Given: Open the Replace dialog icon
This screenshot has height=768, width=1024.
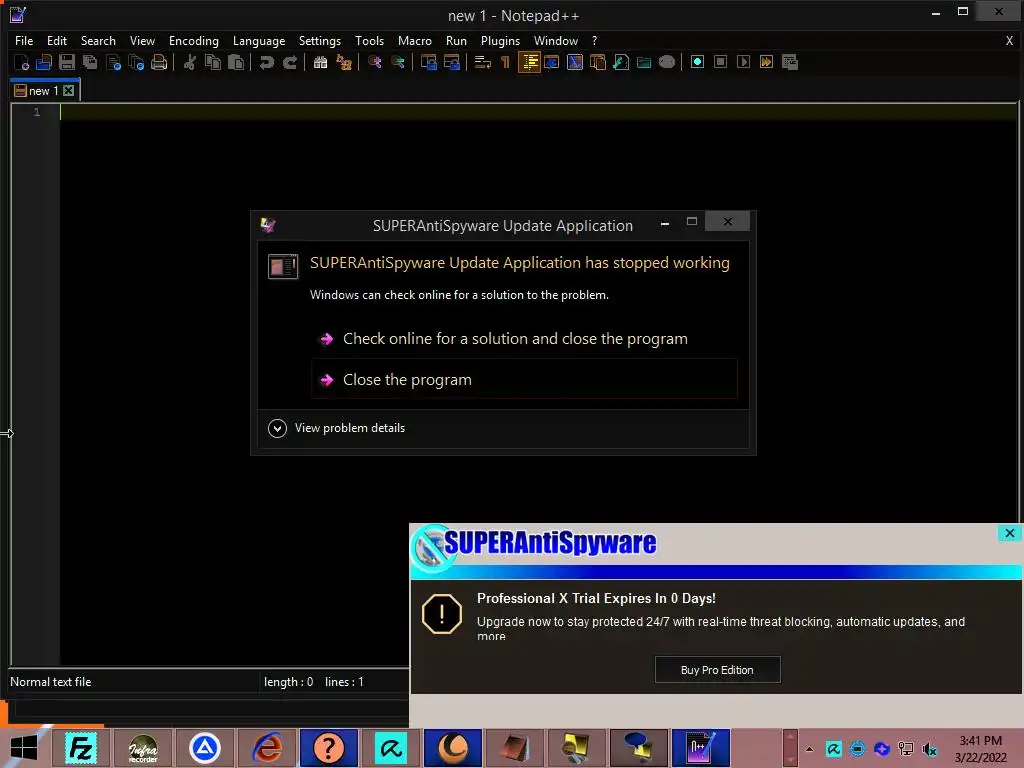Looking at the screenshot, I should (344, 63).
